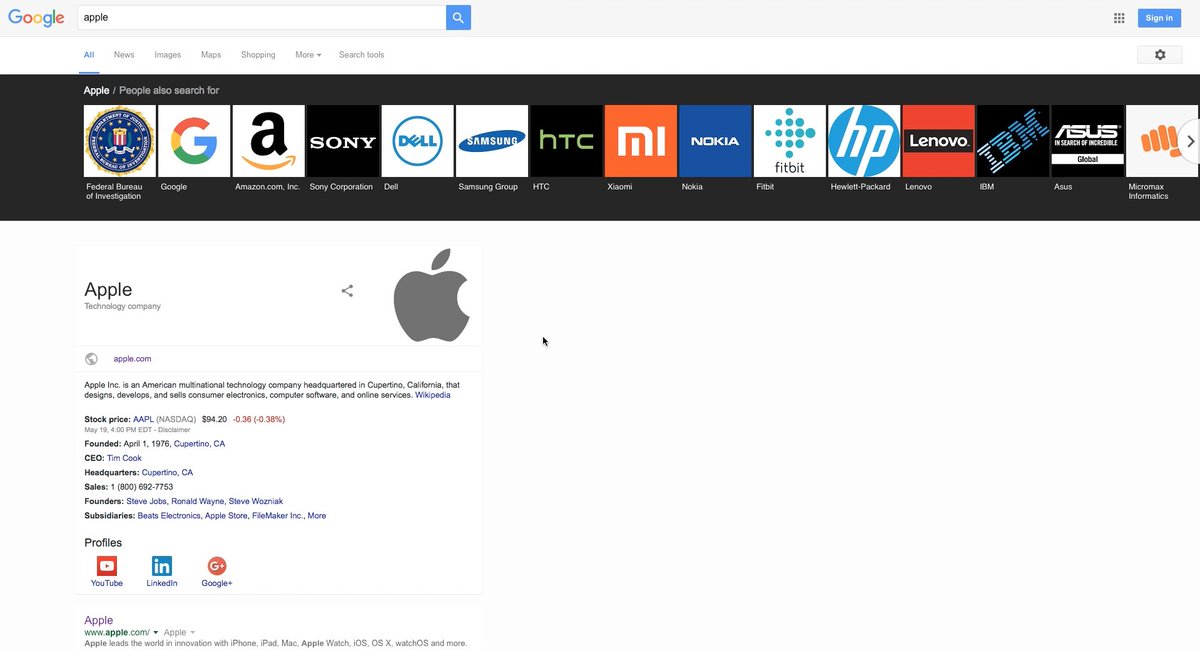Viewport: 1200px width, 651px height.
Task: Select the Lenovo tile
Action: point(939,141)
